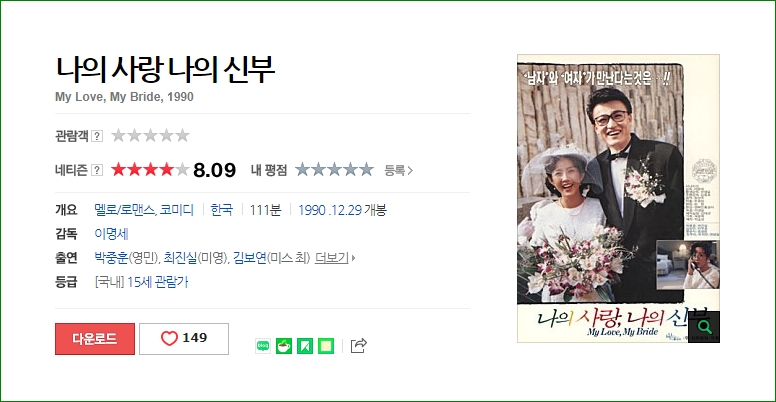Image resolution: width=776 pixels, height=402 pixels.
Task: Click the 15세 관람가 rating link
Action: [158, 283]
